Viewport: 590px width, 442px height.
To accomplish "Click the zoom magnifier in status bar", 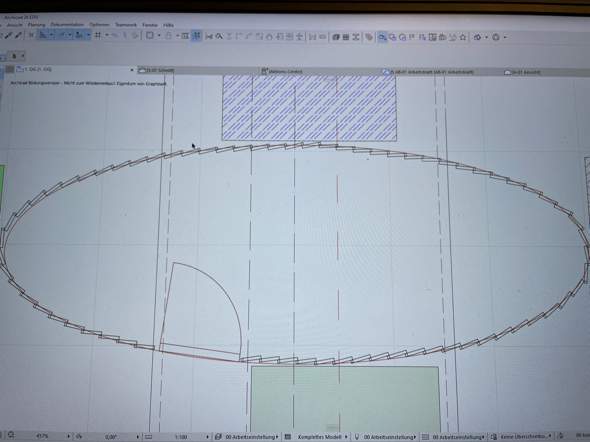I will click(x=11, y=435).
